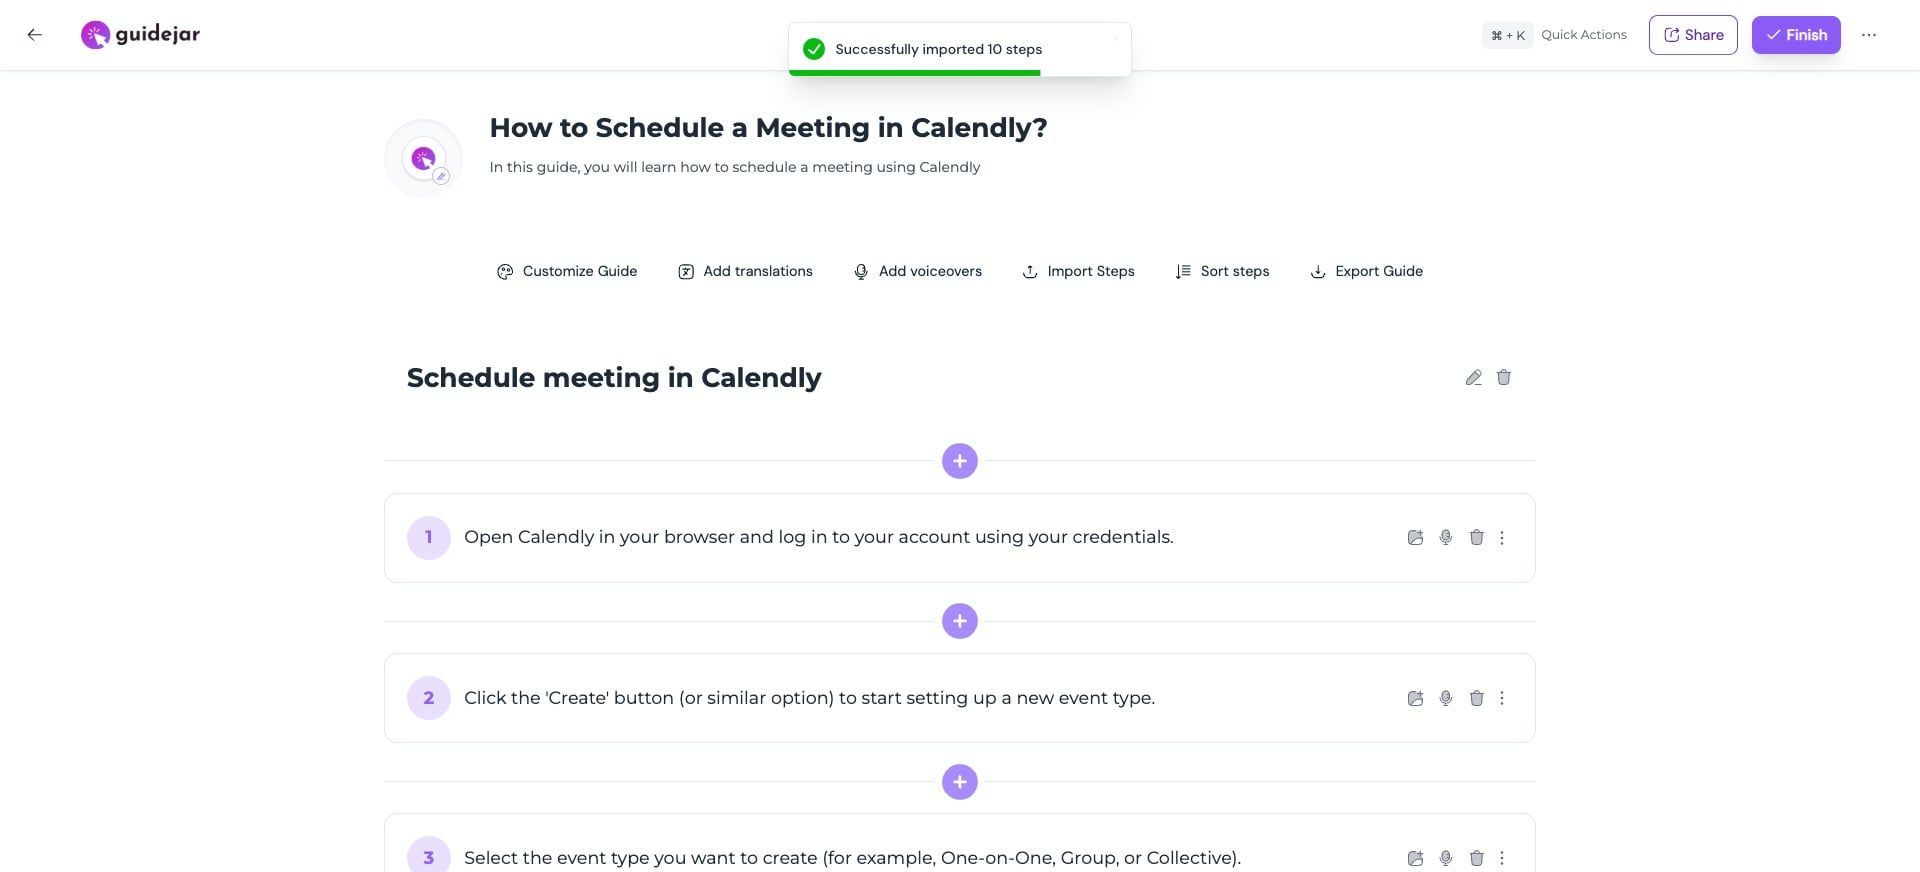Click the Share button
This screenshot has width=1920, height=872.
pos(1692,34)
